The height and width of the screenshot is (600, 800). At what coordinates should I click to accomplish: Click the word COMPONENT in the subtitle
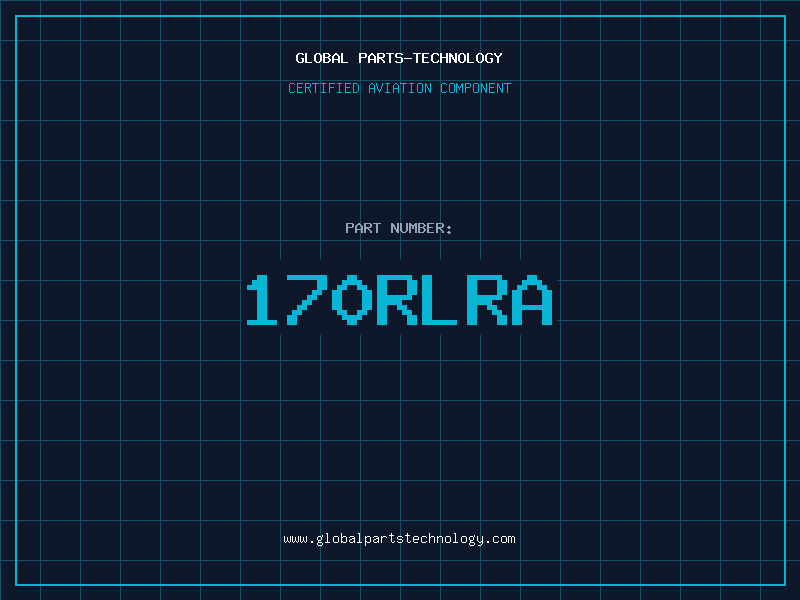pyautogui.click(x=476, y=89)
